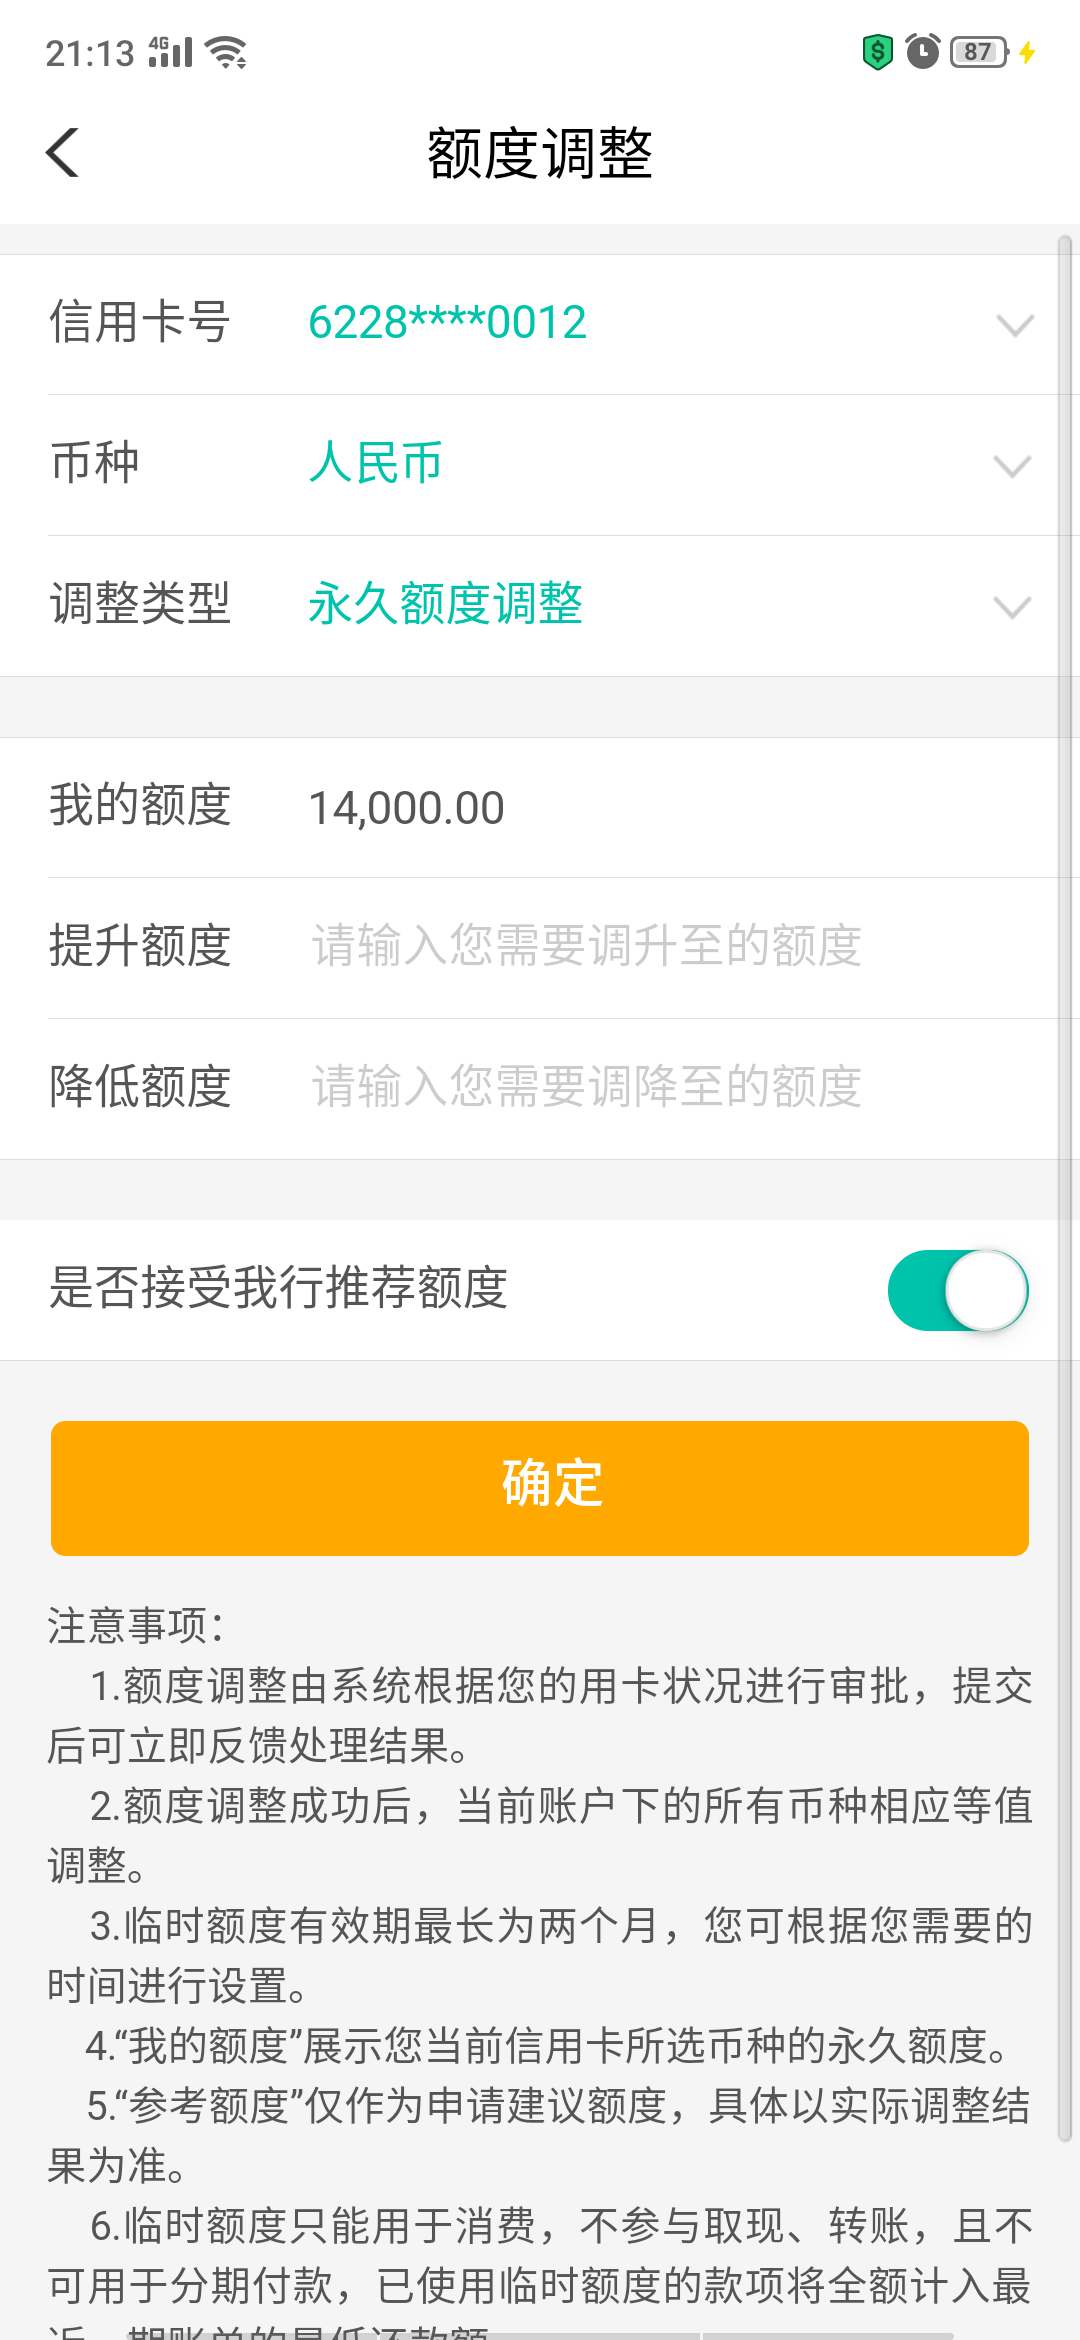Expand the 信用卡号 dropdown chevron
The width and height of the screenshot is (1080, 2340).
[x=1014, y=325]
